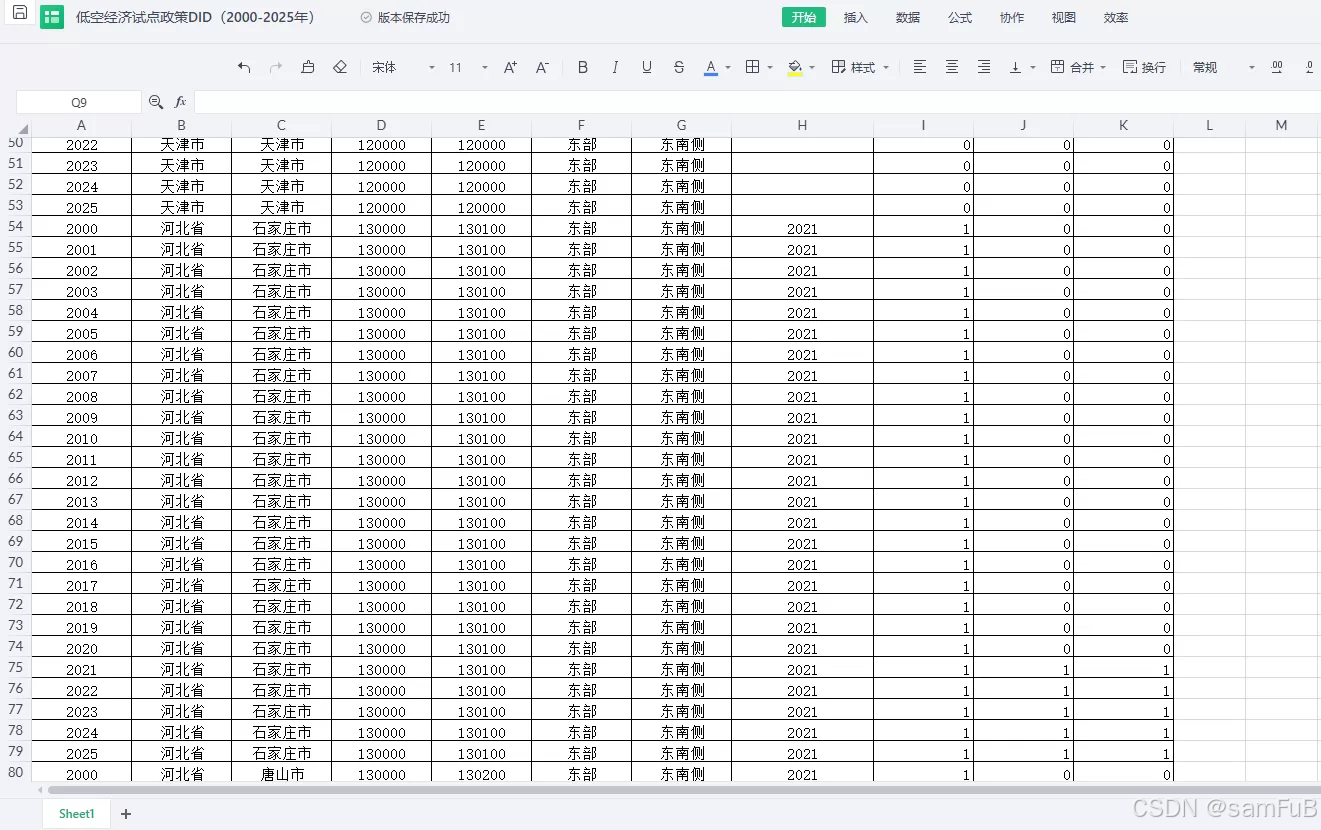
Task: Open borders dropdown arrow
Action: pyautogui.click(x=770, y=68)
